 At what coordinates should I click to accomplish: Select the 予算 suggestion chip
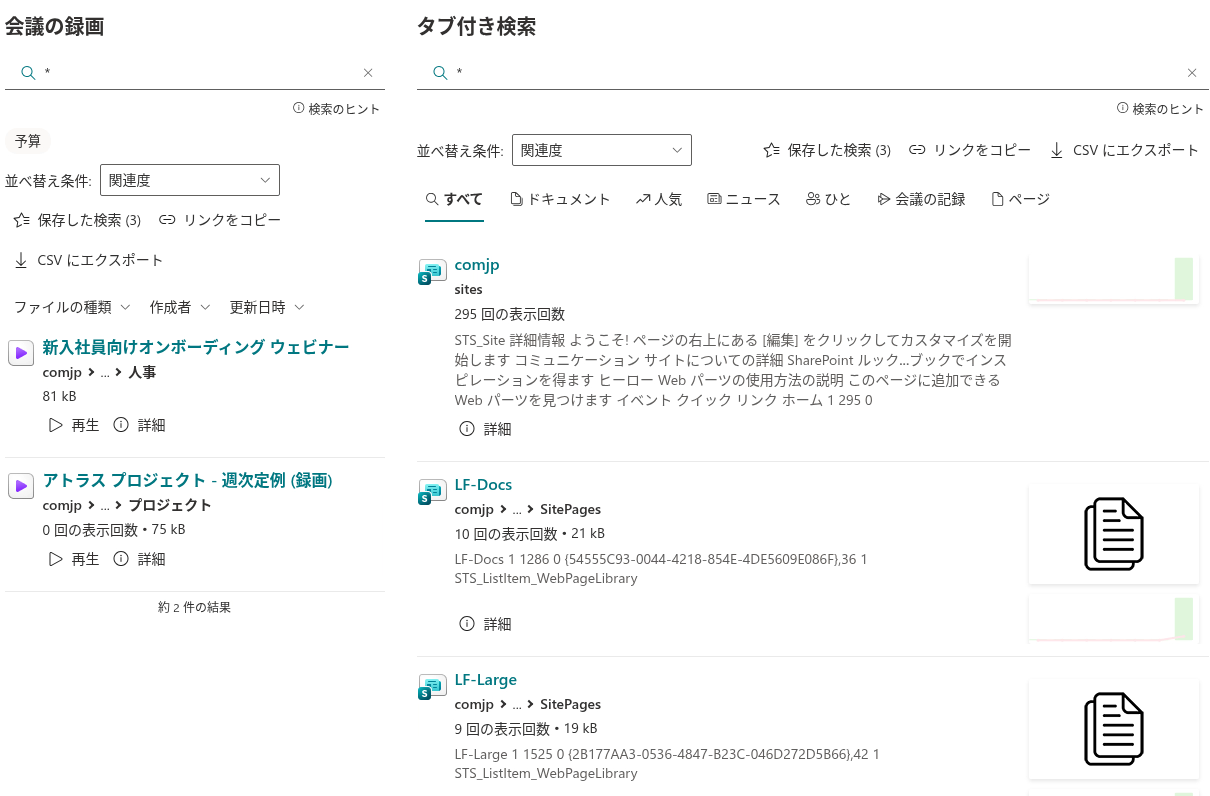pyautogui.click(x=28, y=142)
